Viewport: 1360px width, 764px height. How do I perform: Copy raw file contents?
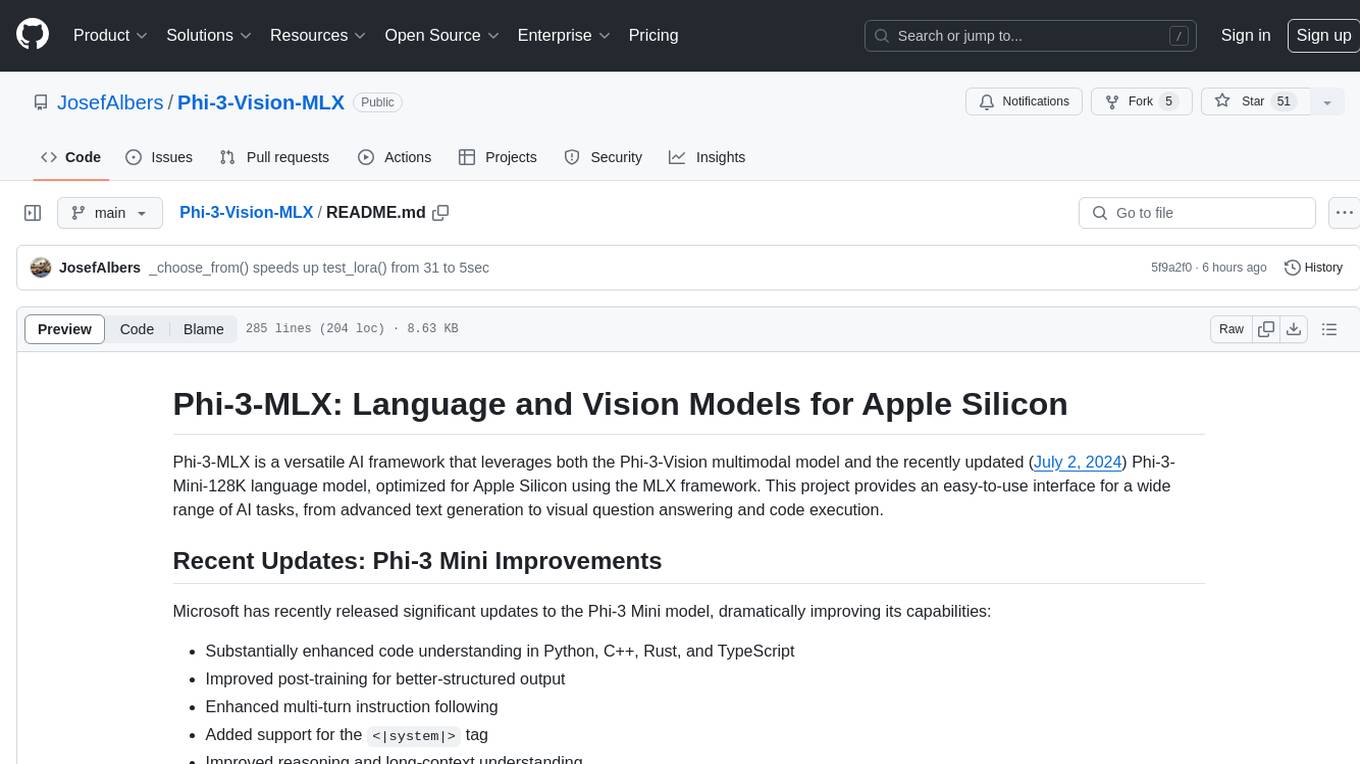tap(1266, 329)
